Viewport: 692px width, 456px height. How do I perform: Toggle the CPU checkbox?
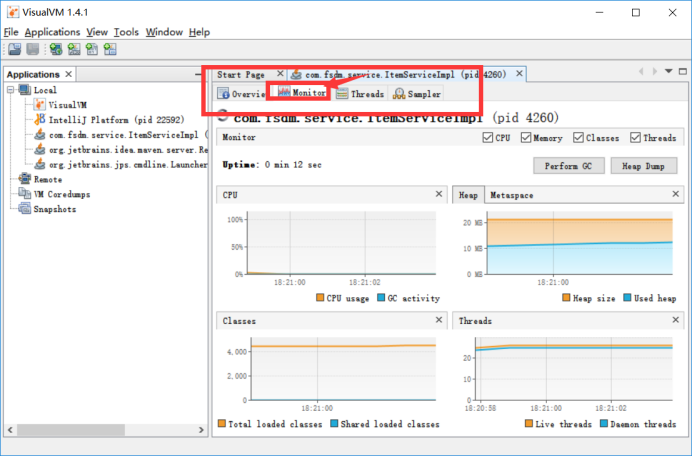[487, 138]
